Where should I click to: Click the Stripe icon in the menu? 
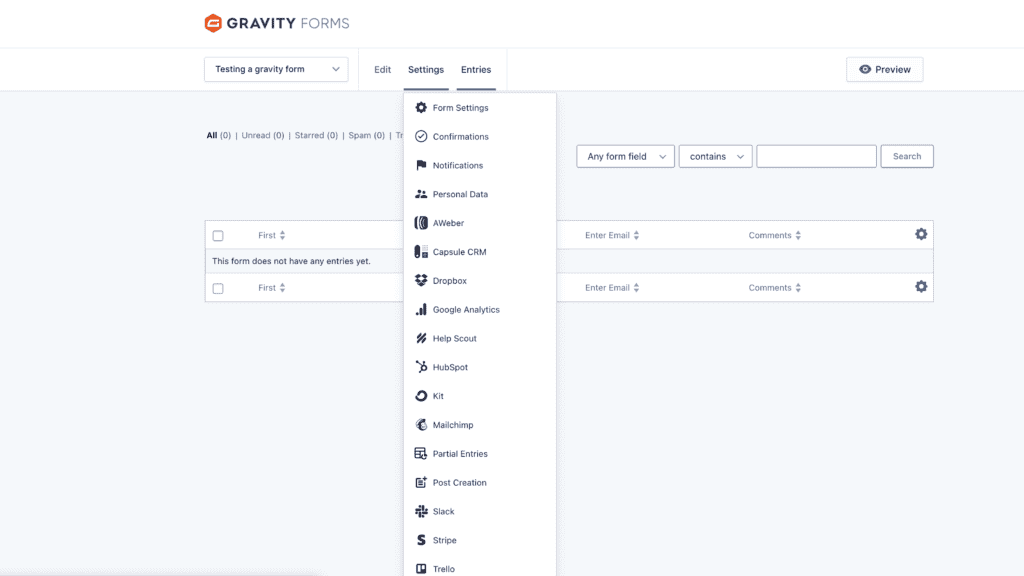coord(421,540)
